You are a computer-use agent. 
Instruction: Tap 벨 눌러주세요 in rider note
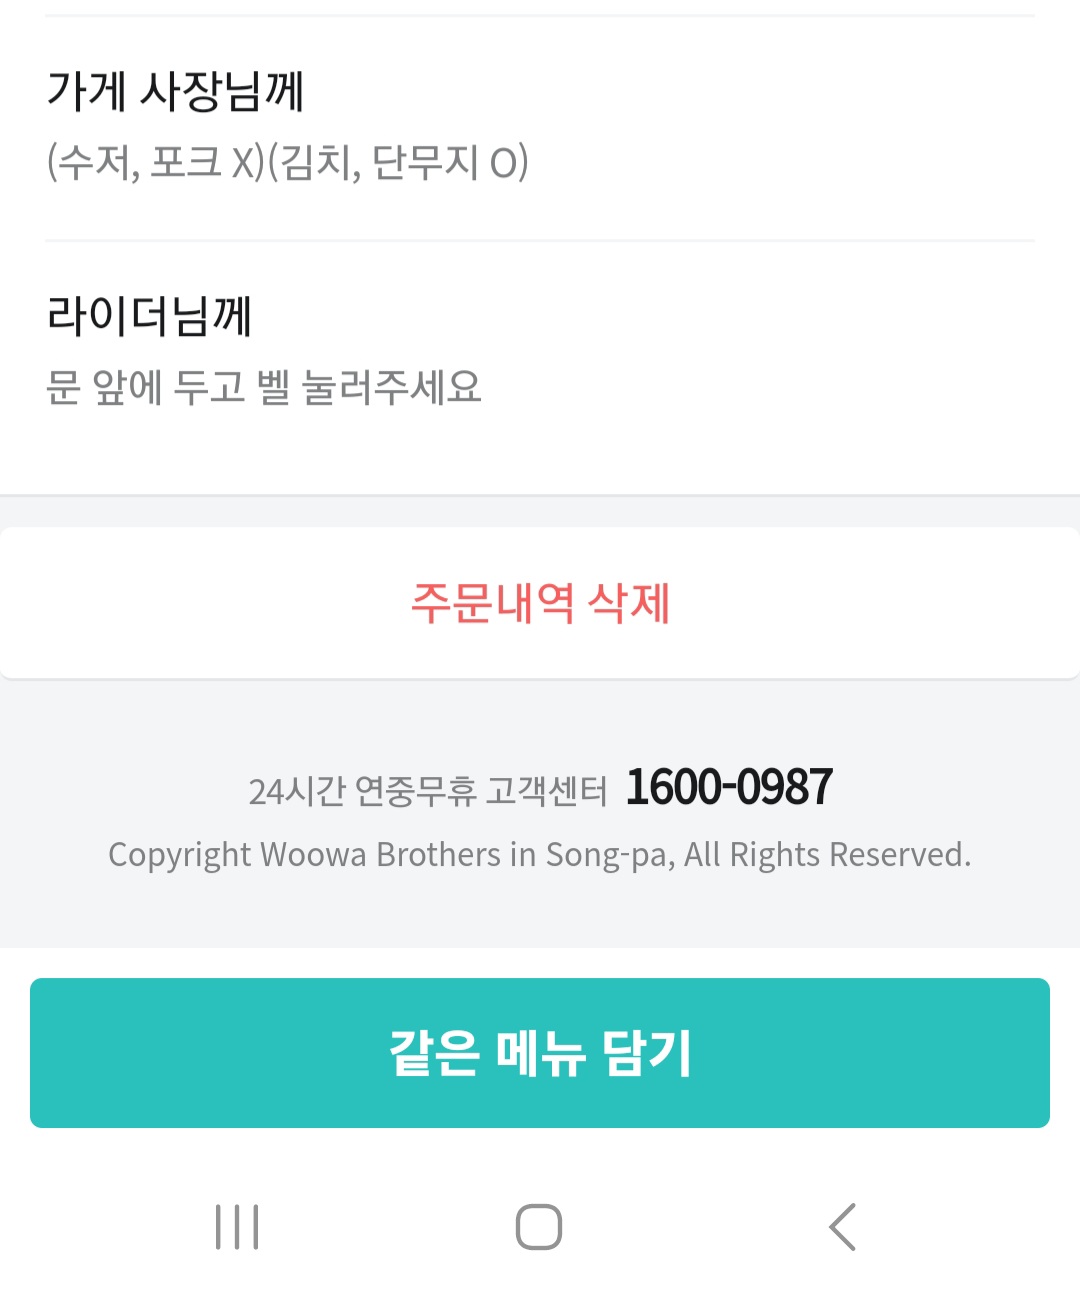click(x=369, y=387)
